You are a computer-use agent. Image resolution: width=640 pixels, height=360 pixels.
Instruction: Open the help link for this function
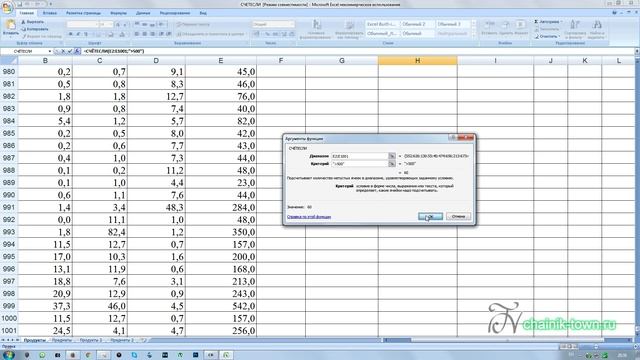click(309, 217)
